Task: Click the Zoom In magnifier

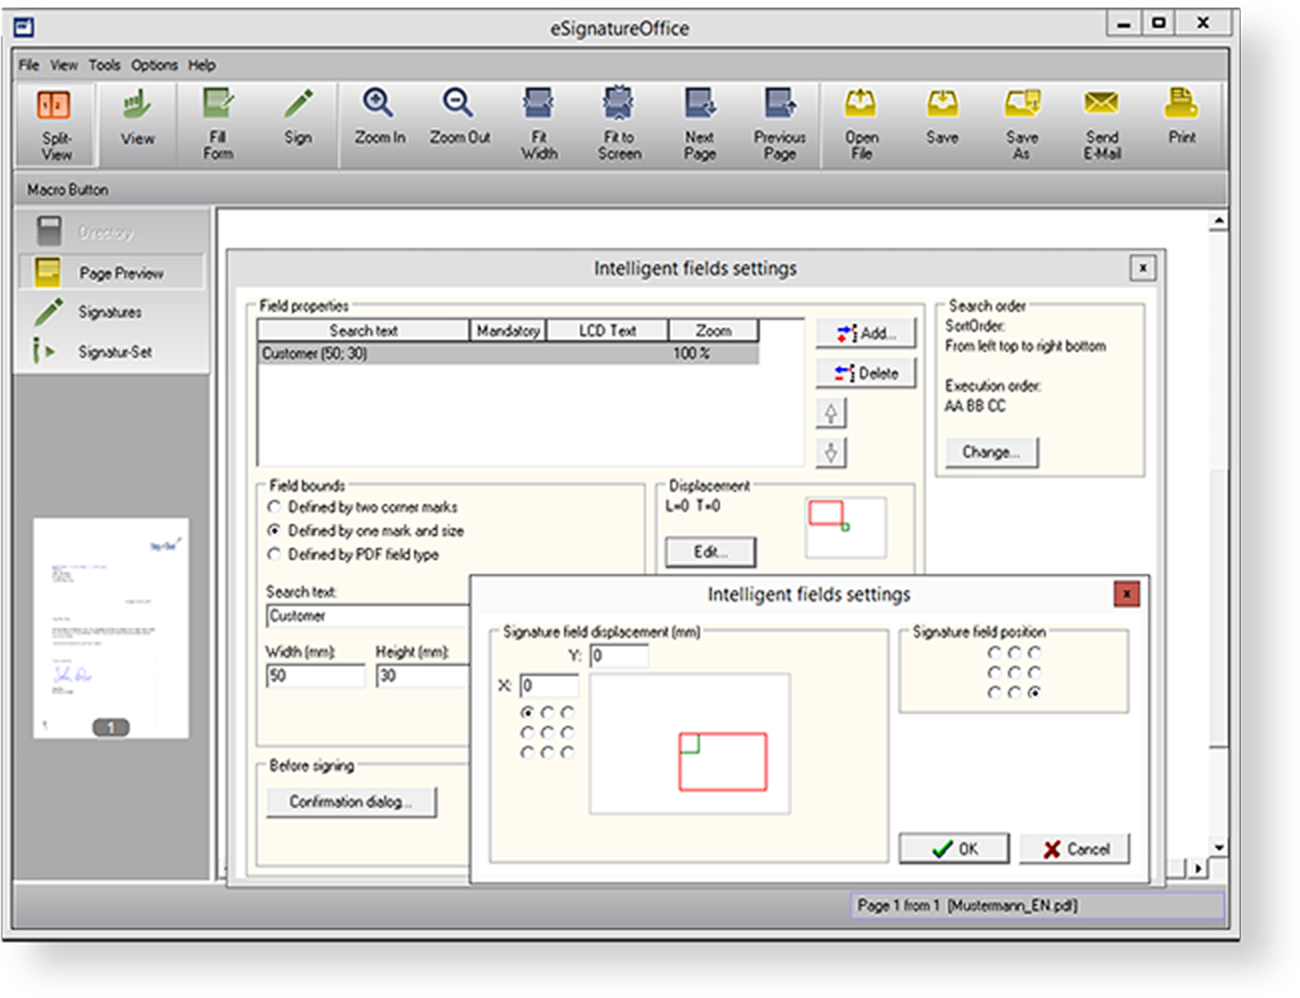Action: pyautogui.click(x=379, y=122)
